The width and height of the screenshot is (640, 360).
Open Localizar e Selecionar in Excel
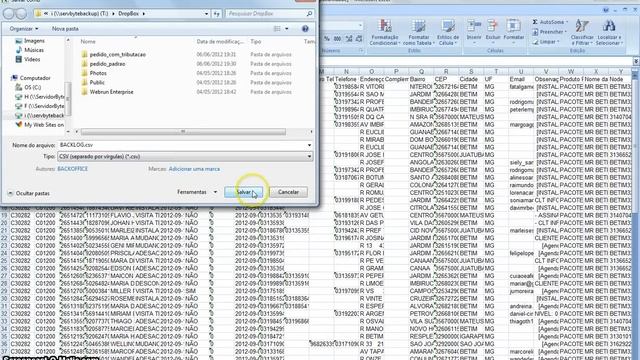(609, 32)
